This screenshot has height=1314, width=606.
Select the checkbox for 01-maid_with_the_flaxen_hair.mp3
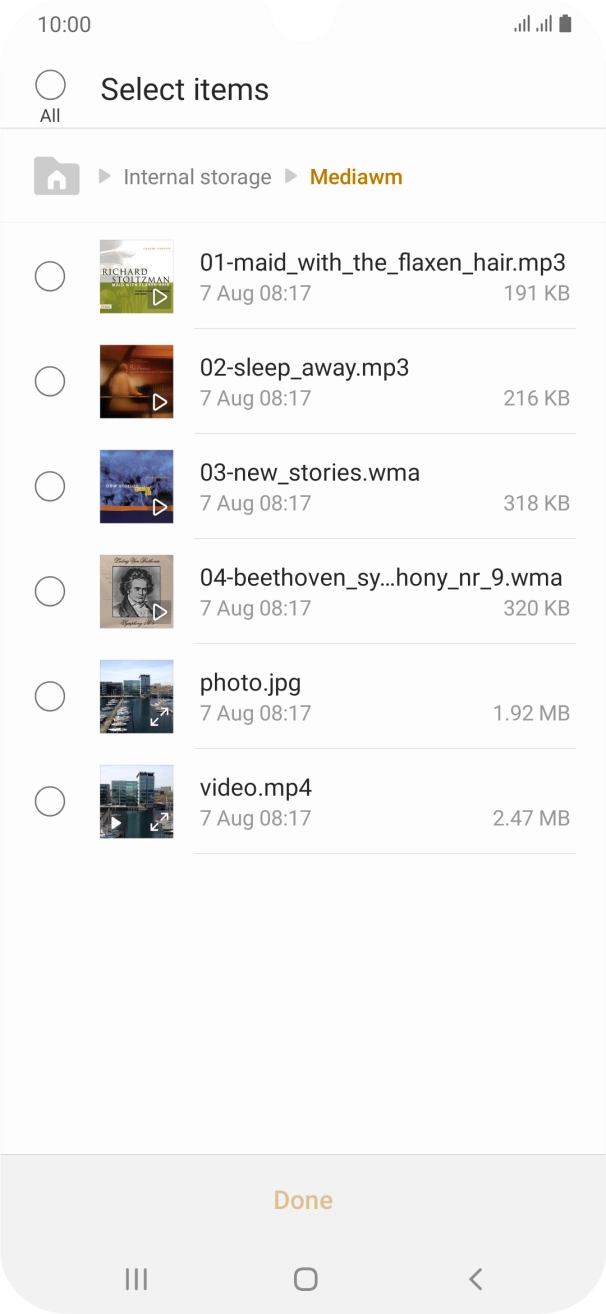click(x=50, y=276)
